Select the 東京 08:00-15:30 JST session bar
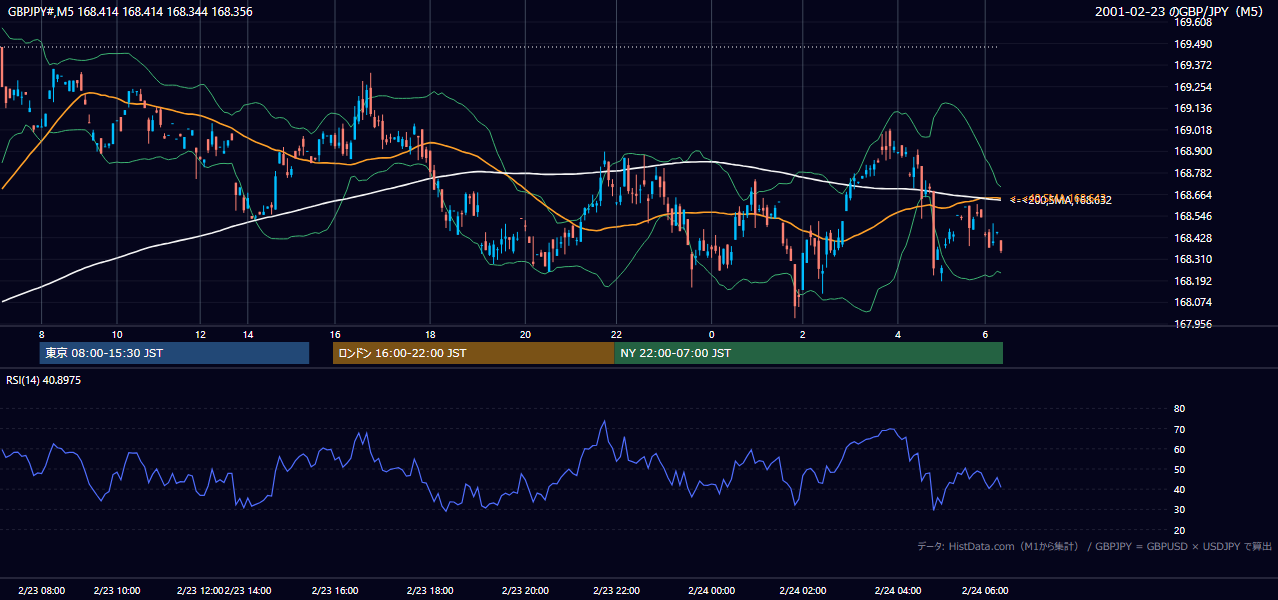This screenshot has width=1278, height=600. 174,353
